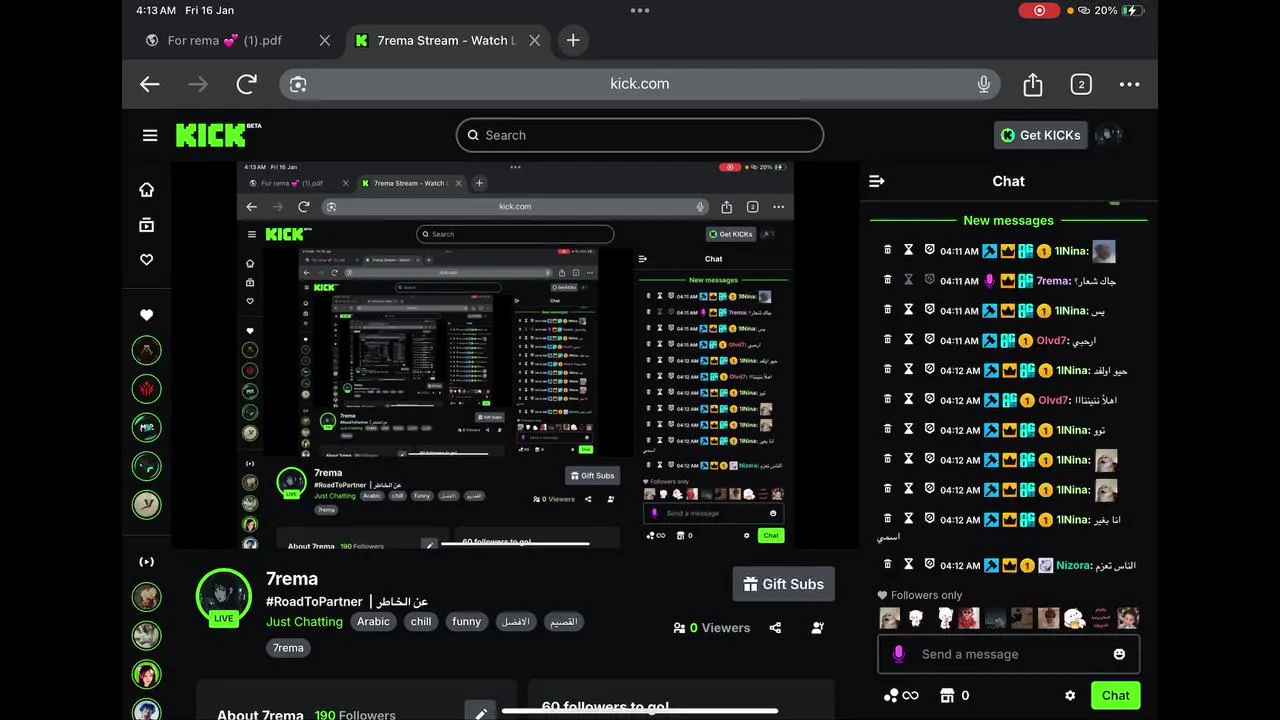Screen dimensions: 1280x720
Task: Click the Get KICKs button
Action: click(1040, 135)
